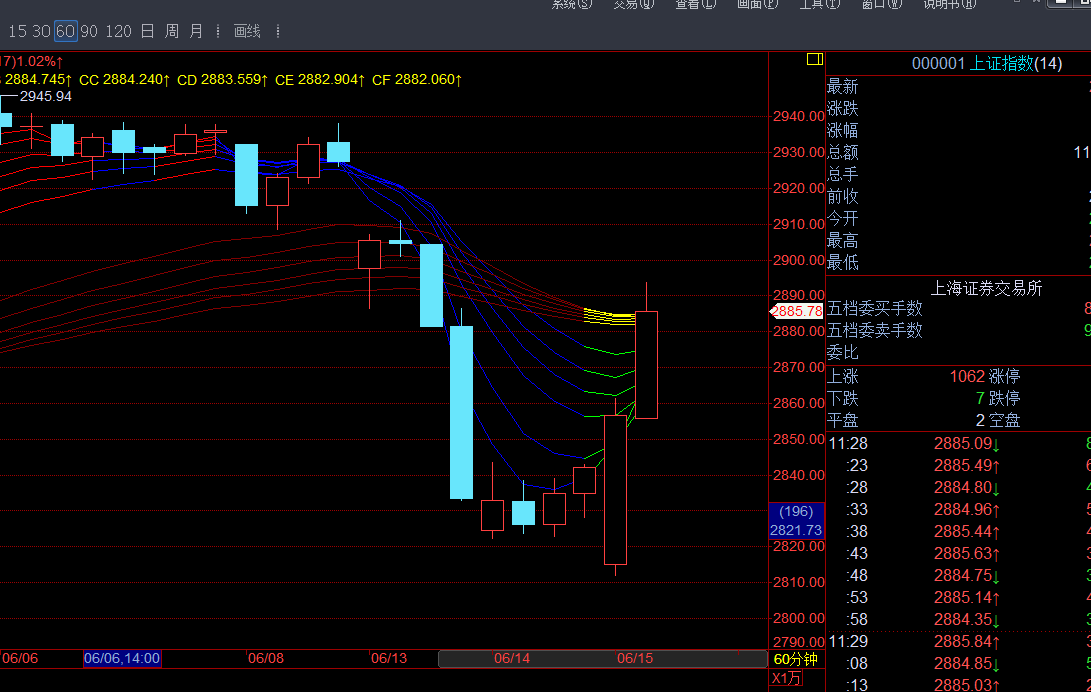The image size is (1091, 692).
Task: Select the 06/06,14:00 date marker
Action: tap(121, 659)
